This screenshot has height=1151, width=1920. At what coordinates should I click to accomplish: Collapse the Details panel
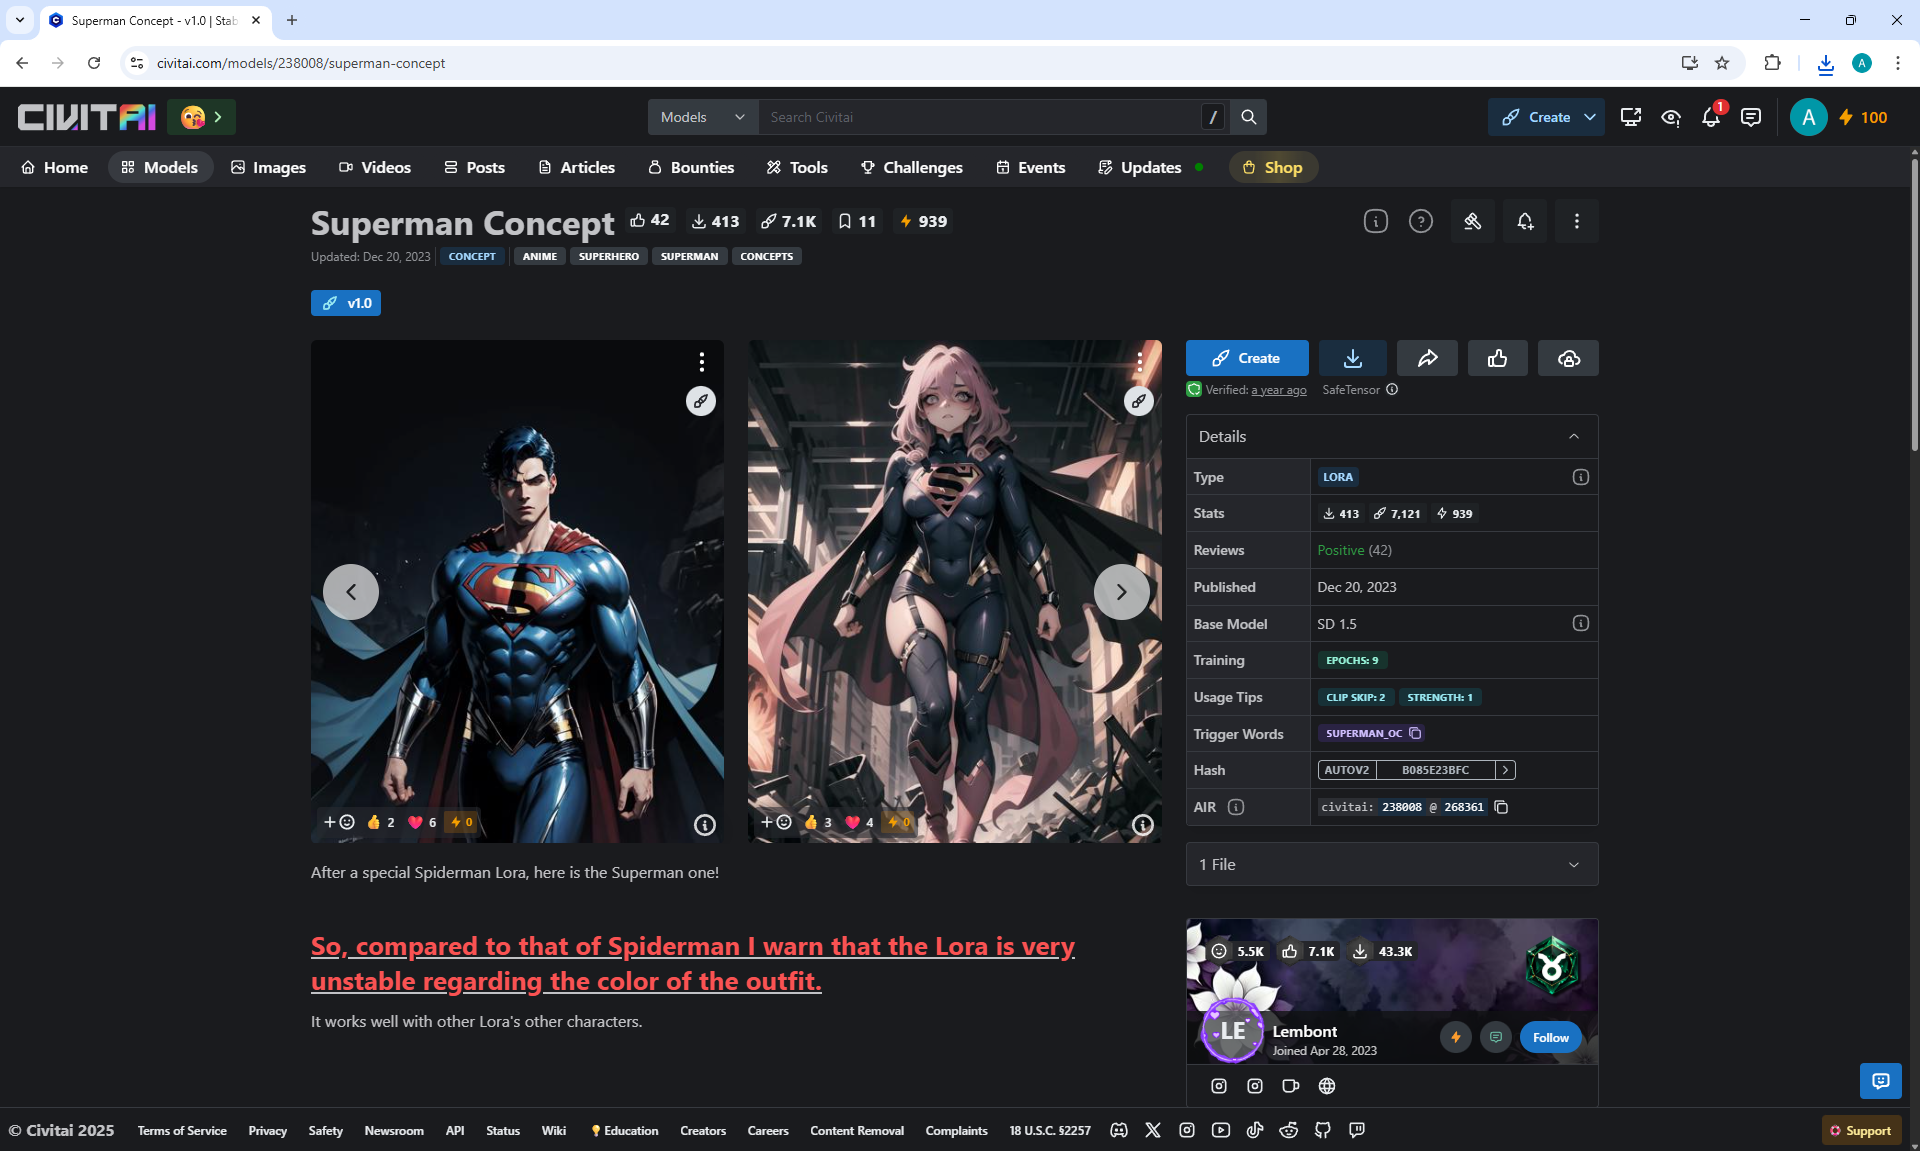1573,436
